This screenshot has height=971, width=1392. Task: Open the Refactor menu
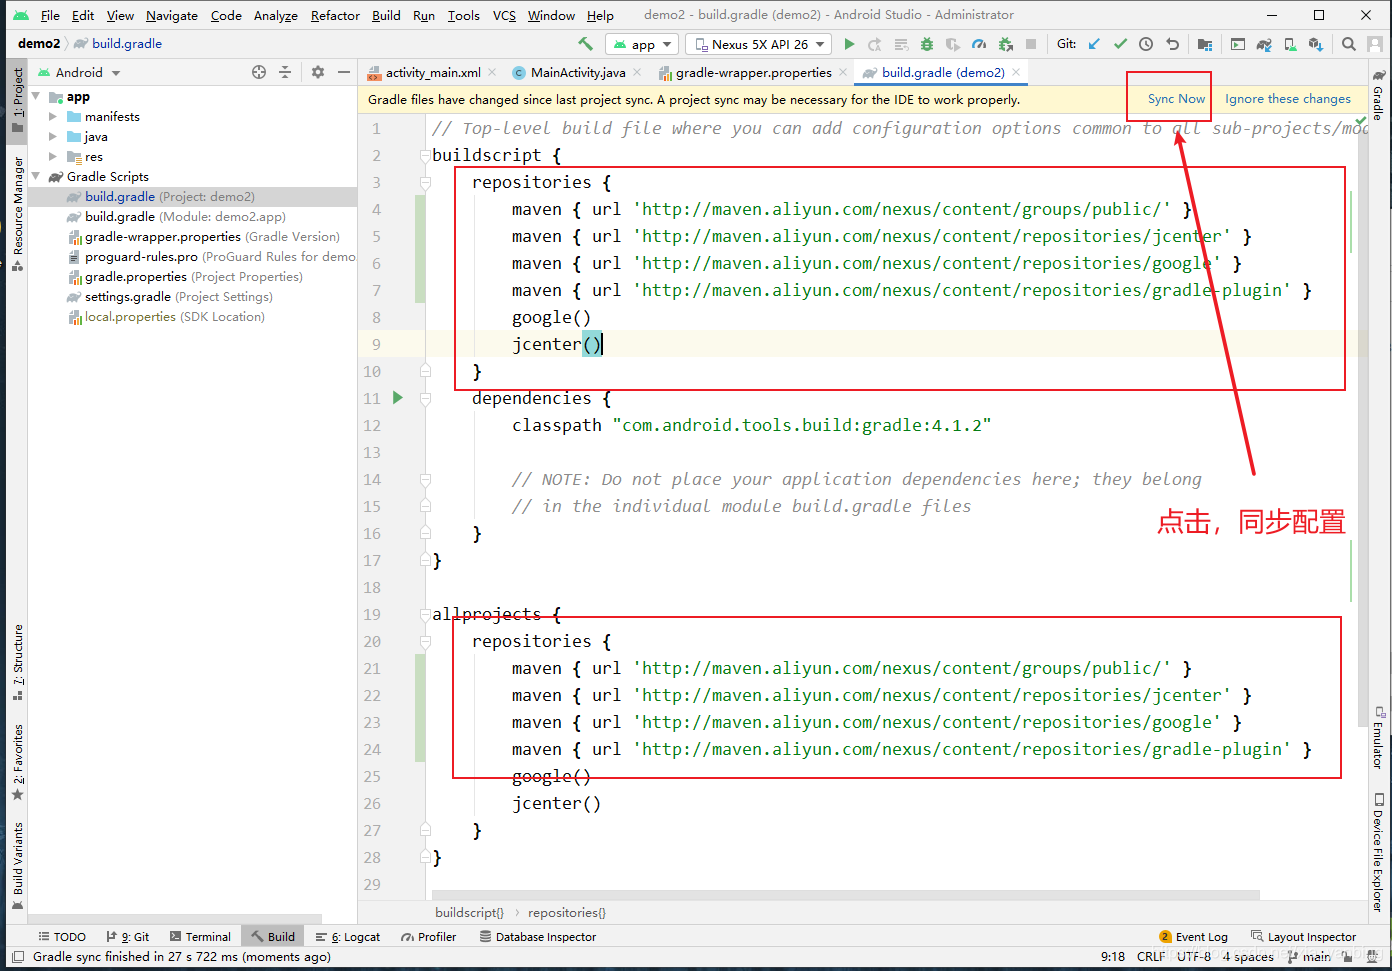click(335, 15)
